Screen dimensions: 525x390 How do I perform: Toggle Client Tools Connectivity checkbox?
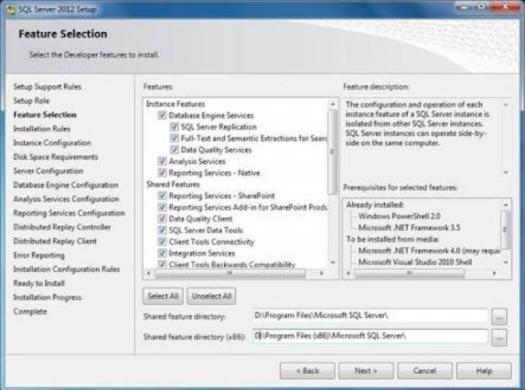coord(162,242)
